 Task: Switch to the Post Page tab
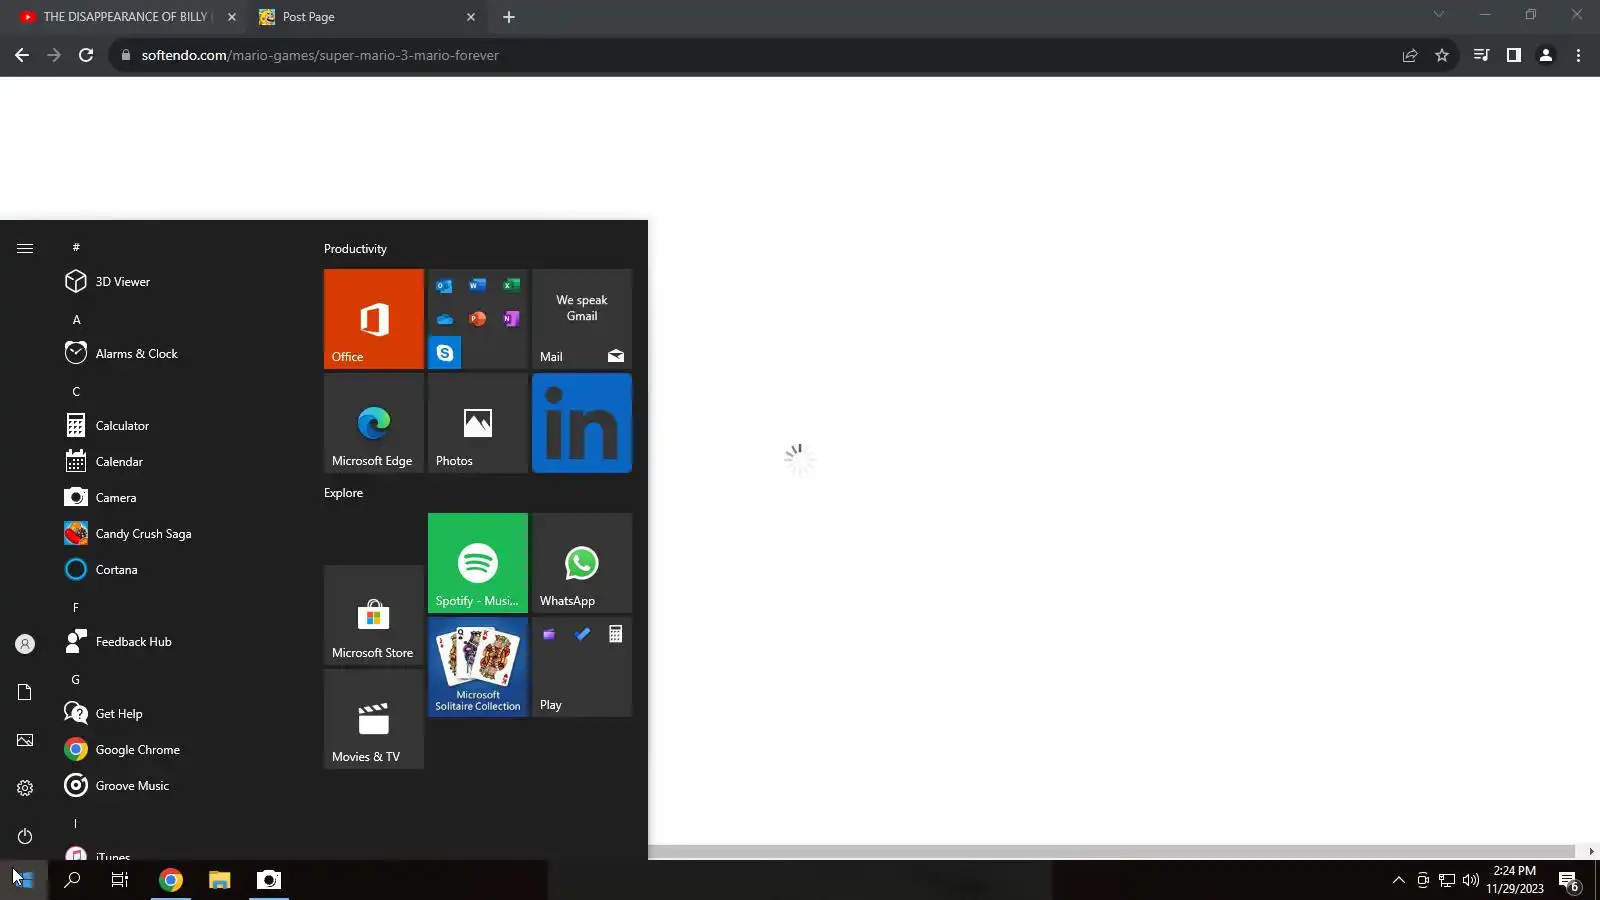coord(368,17)
